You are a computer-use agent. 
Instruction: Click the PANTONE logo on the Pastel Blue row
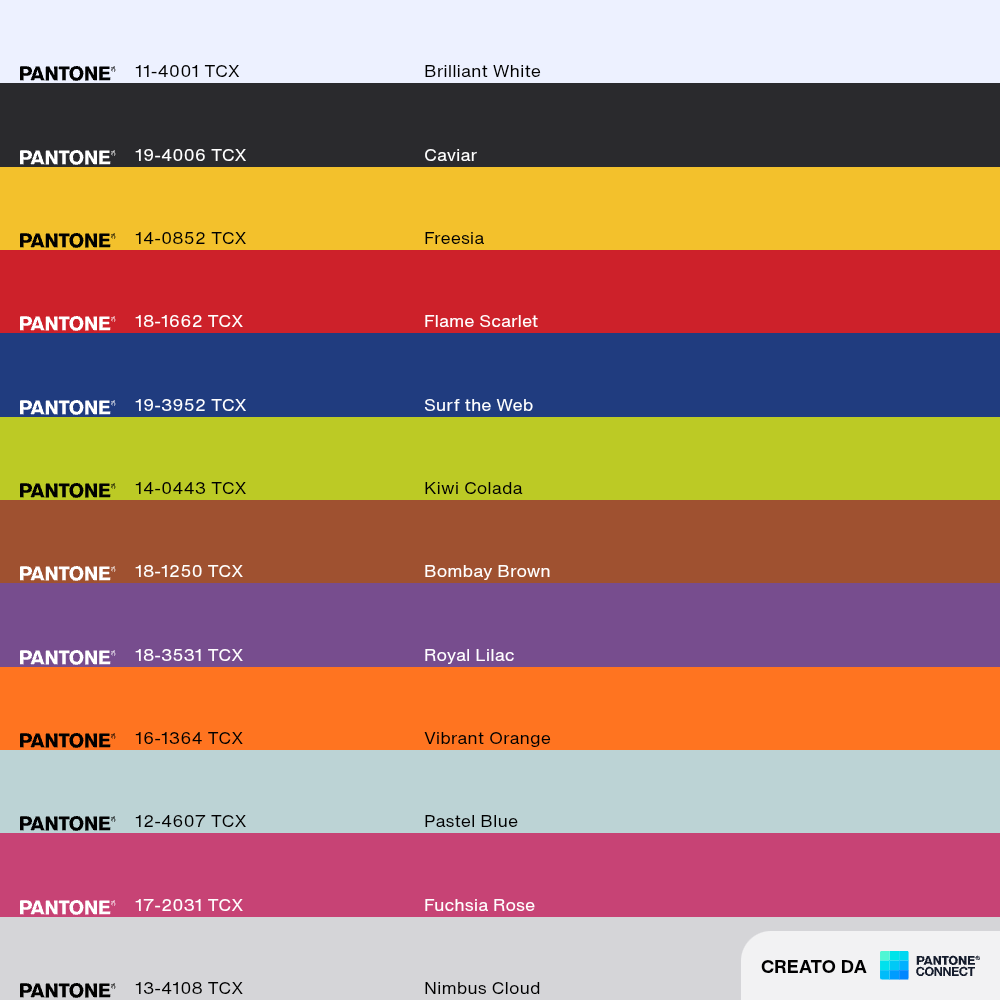point(67,823)
